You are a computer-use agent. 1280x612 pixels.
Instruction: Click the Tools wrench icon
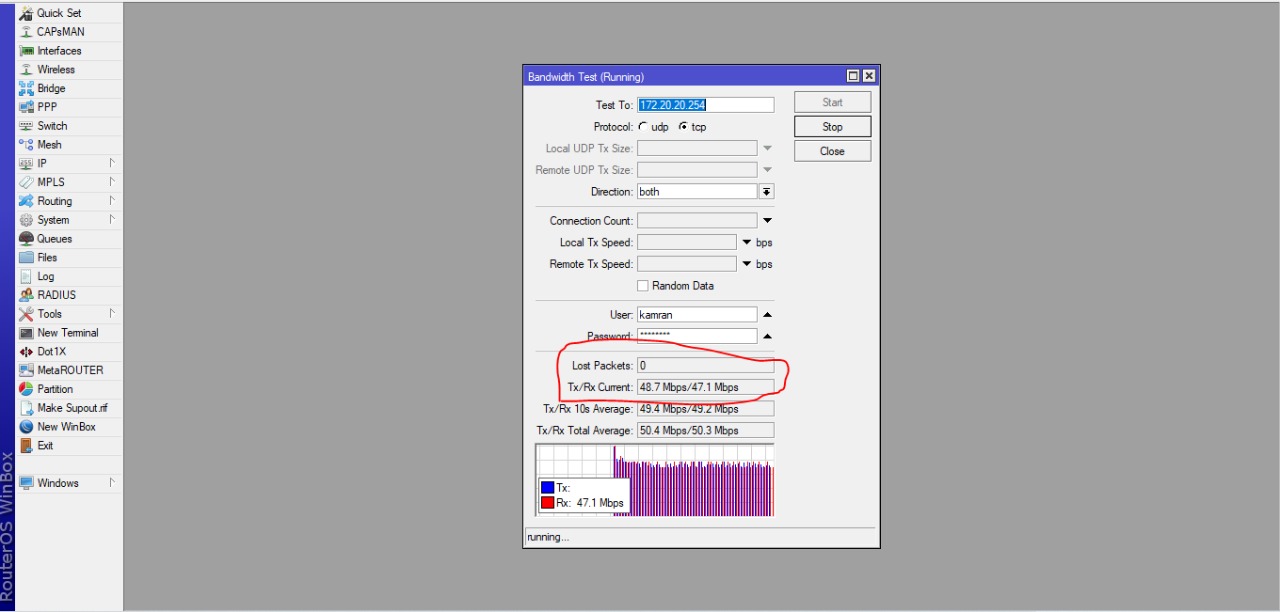pos(27,314)
